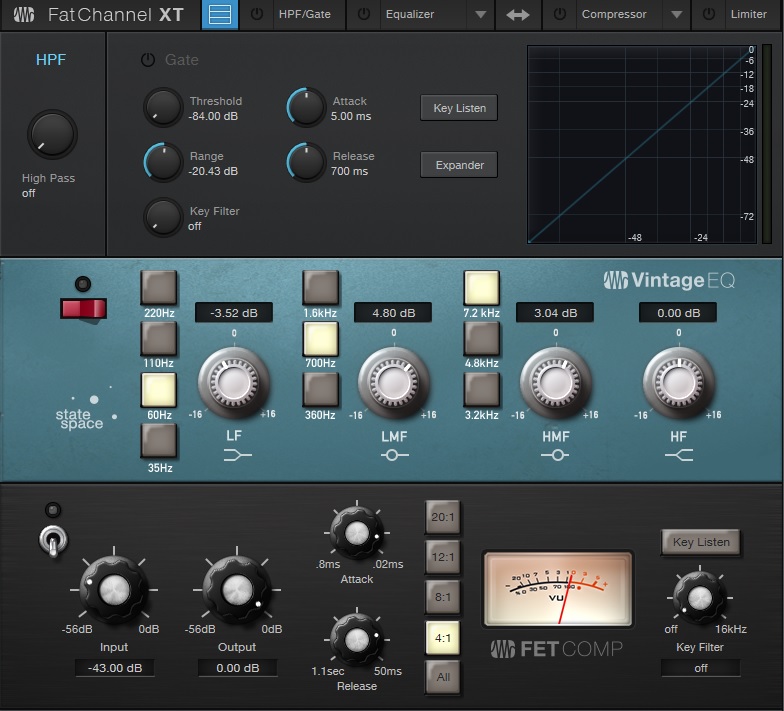
Task: Select 110Hz LF frequency button
Action: [159, 338]
